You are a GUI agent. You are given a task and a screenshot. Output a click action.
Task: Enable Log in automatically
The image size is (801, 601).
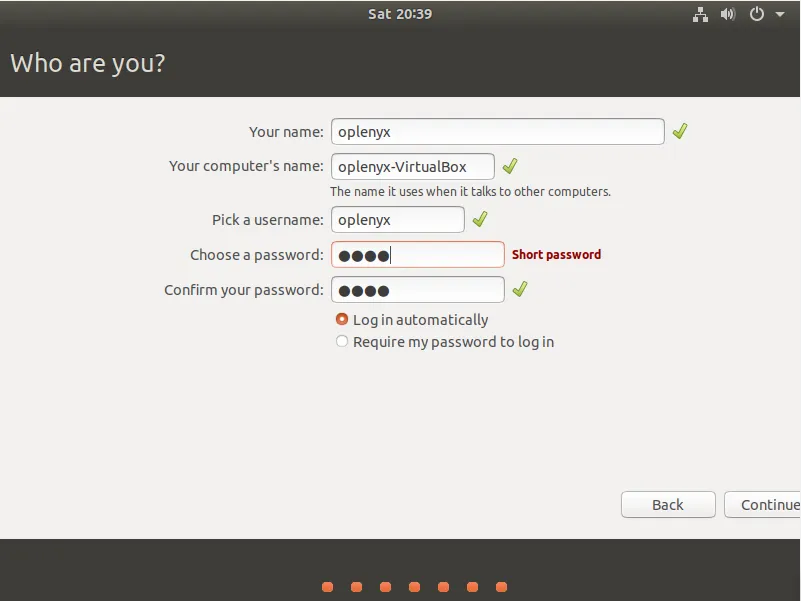tap(342, 320)
